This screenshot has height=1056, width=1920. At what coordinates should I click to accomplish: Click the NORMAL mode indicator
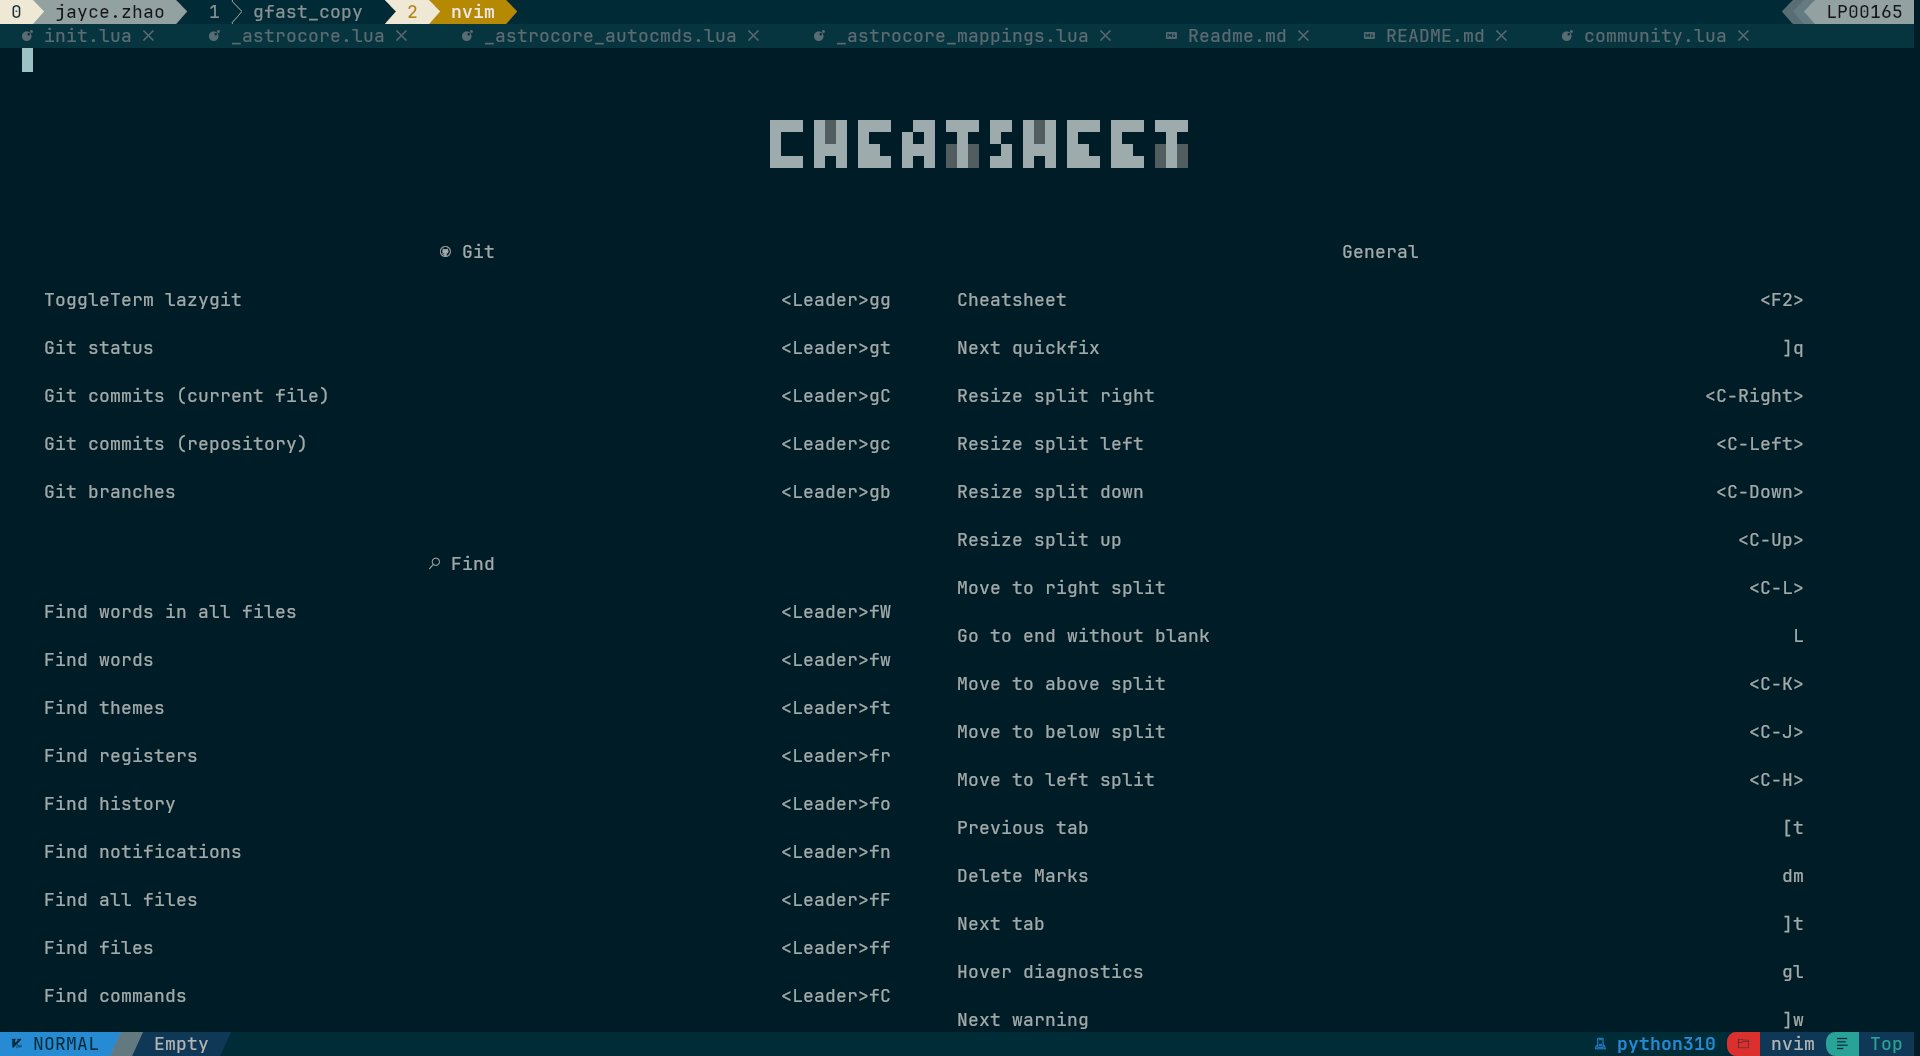[x=66, y=1044]
